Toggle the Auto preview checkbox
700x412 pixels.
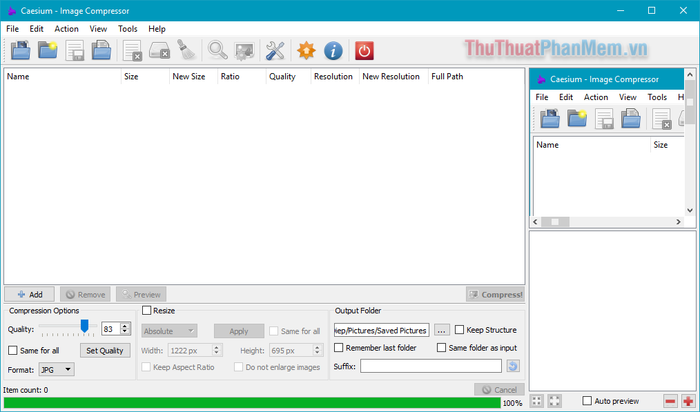coord(587,401)
